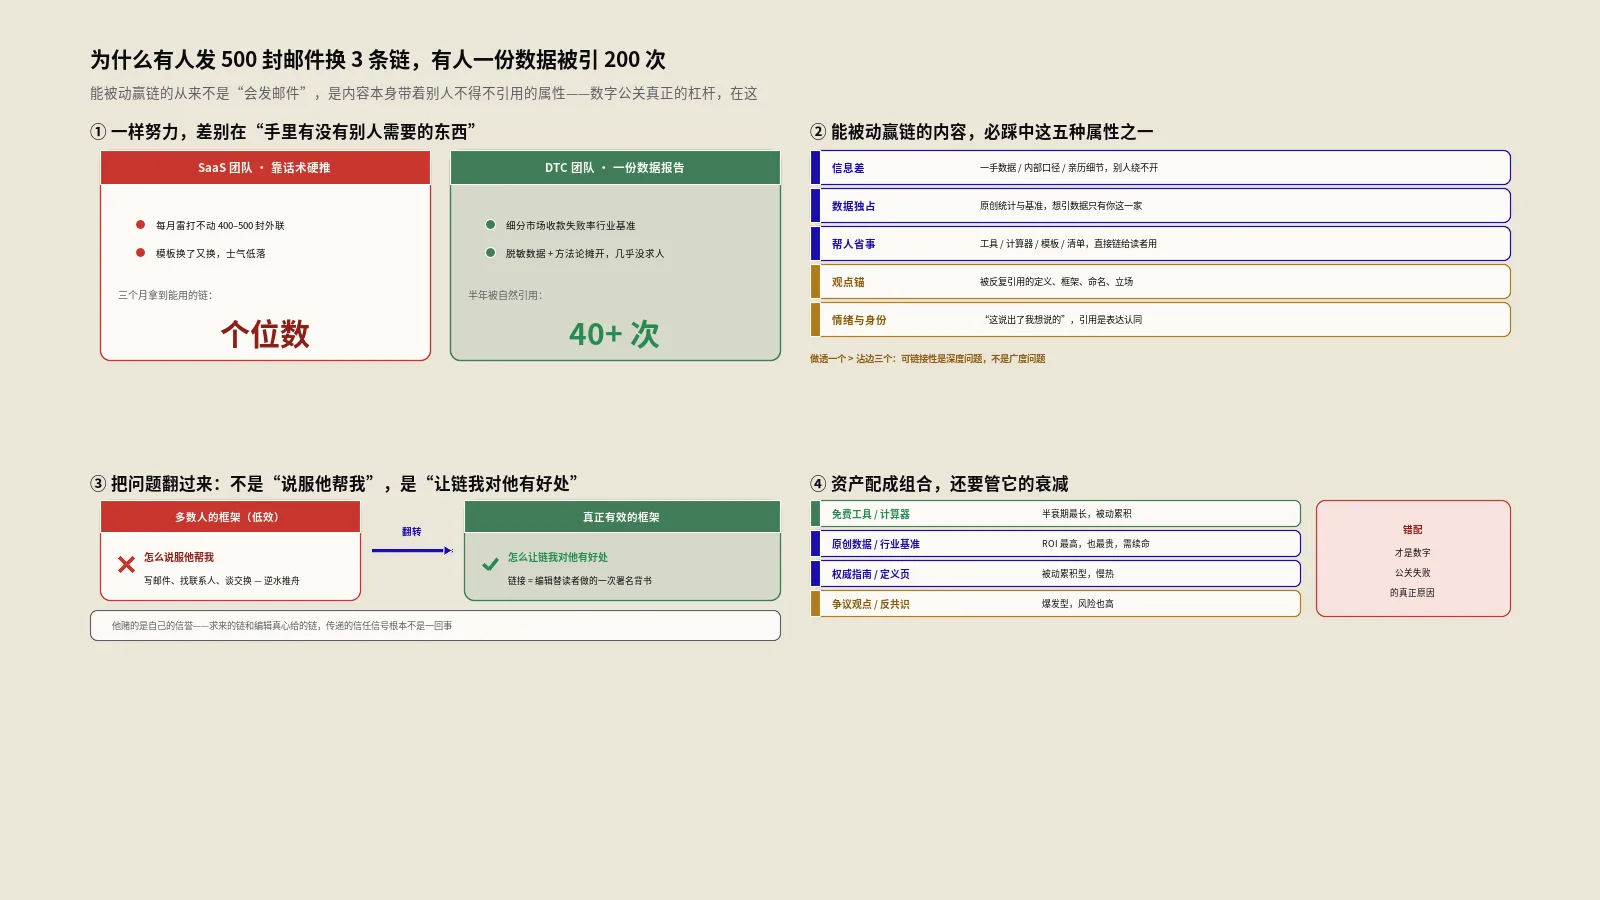Image resolution: width=1600 pixels, height=900 pixels.
Task: Click bullet 脱敏数据 + 方法论摊开，几乎没求人
Action: 585,254
